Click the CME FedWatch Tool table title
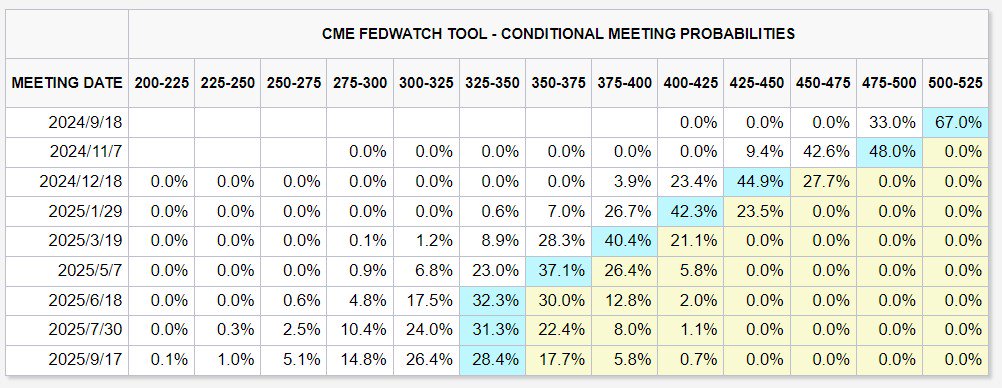This screenshot has height=388, width=1002. click(559, 34)
